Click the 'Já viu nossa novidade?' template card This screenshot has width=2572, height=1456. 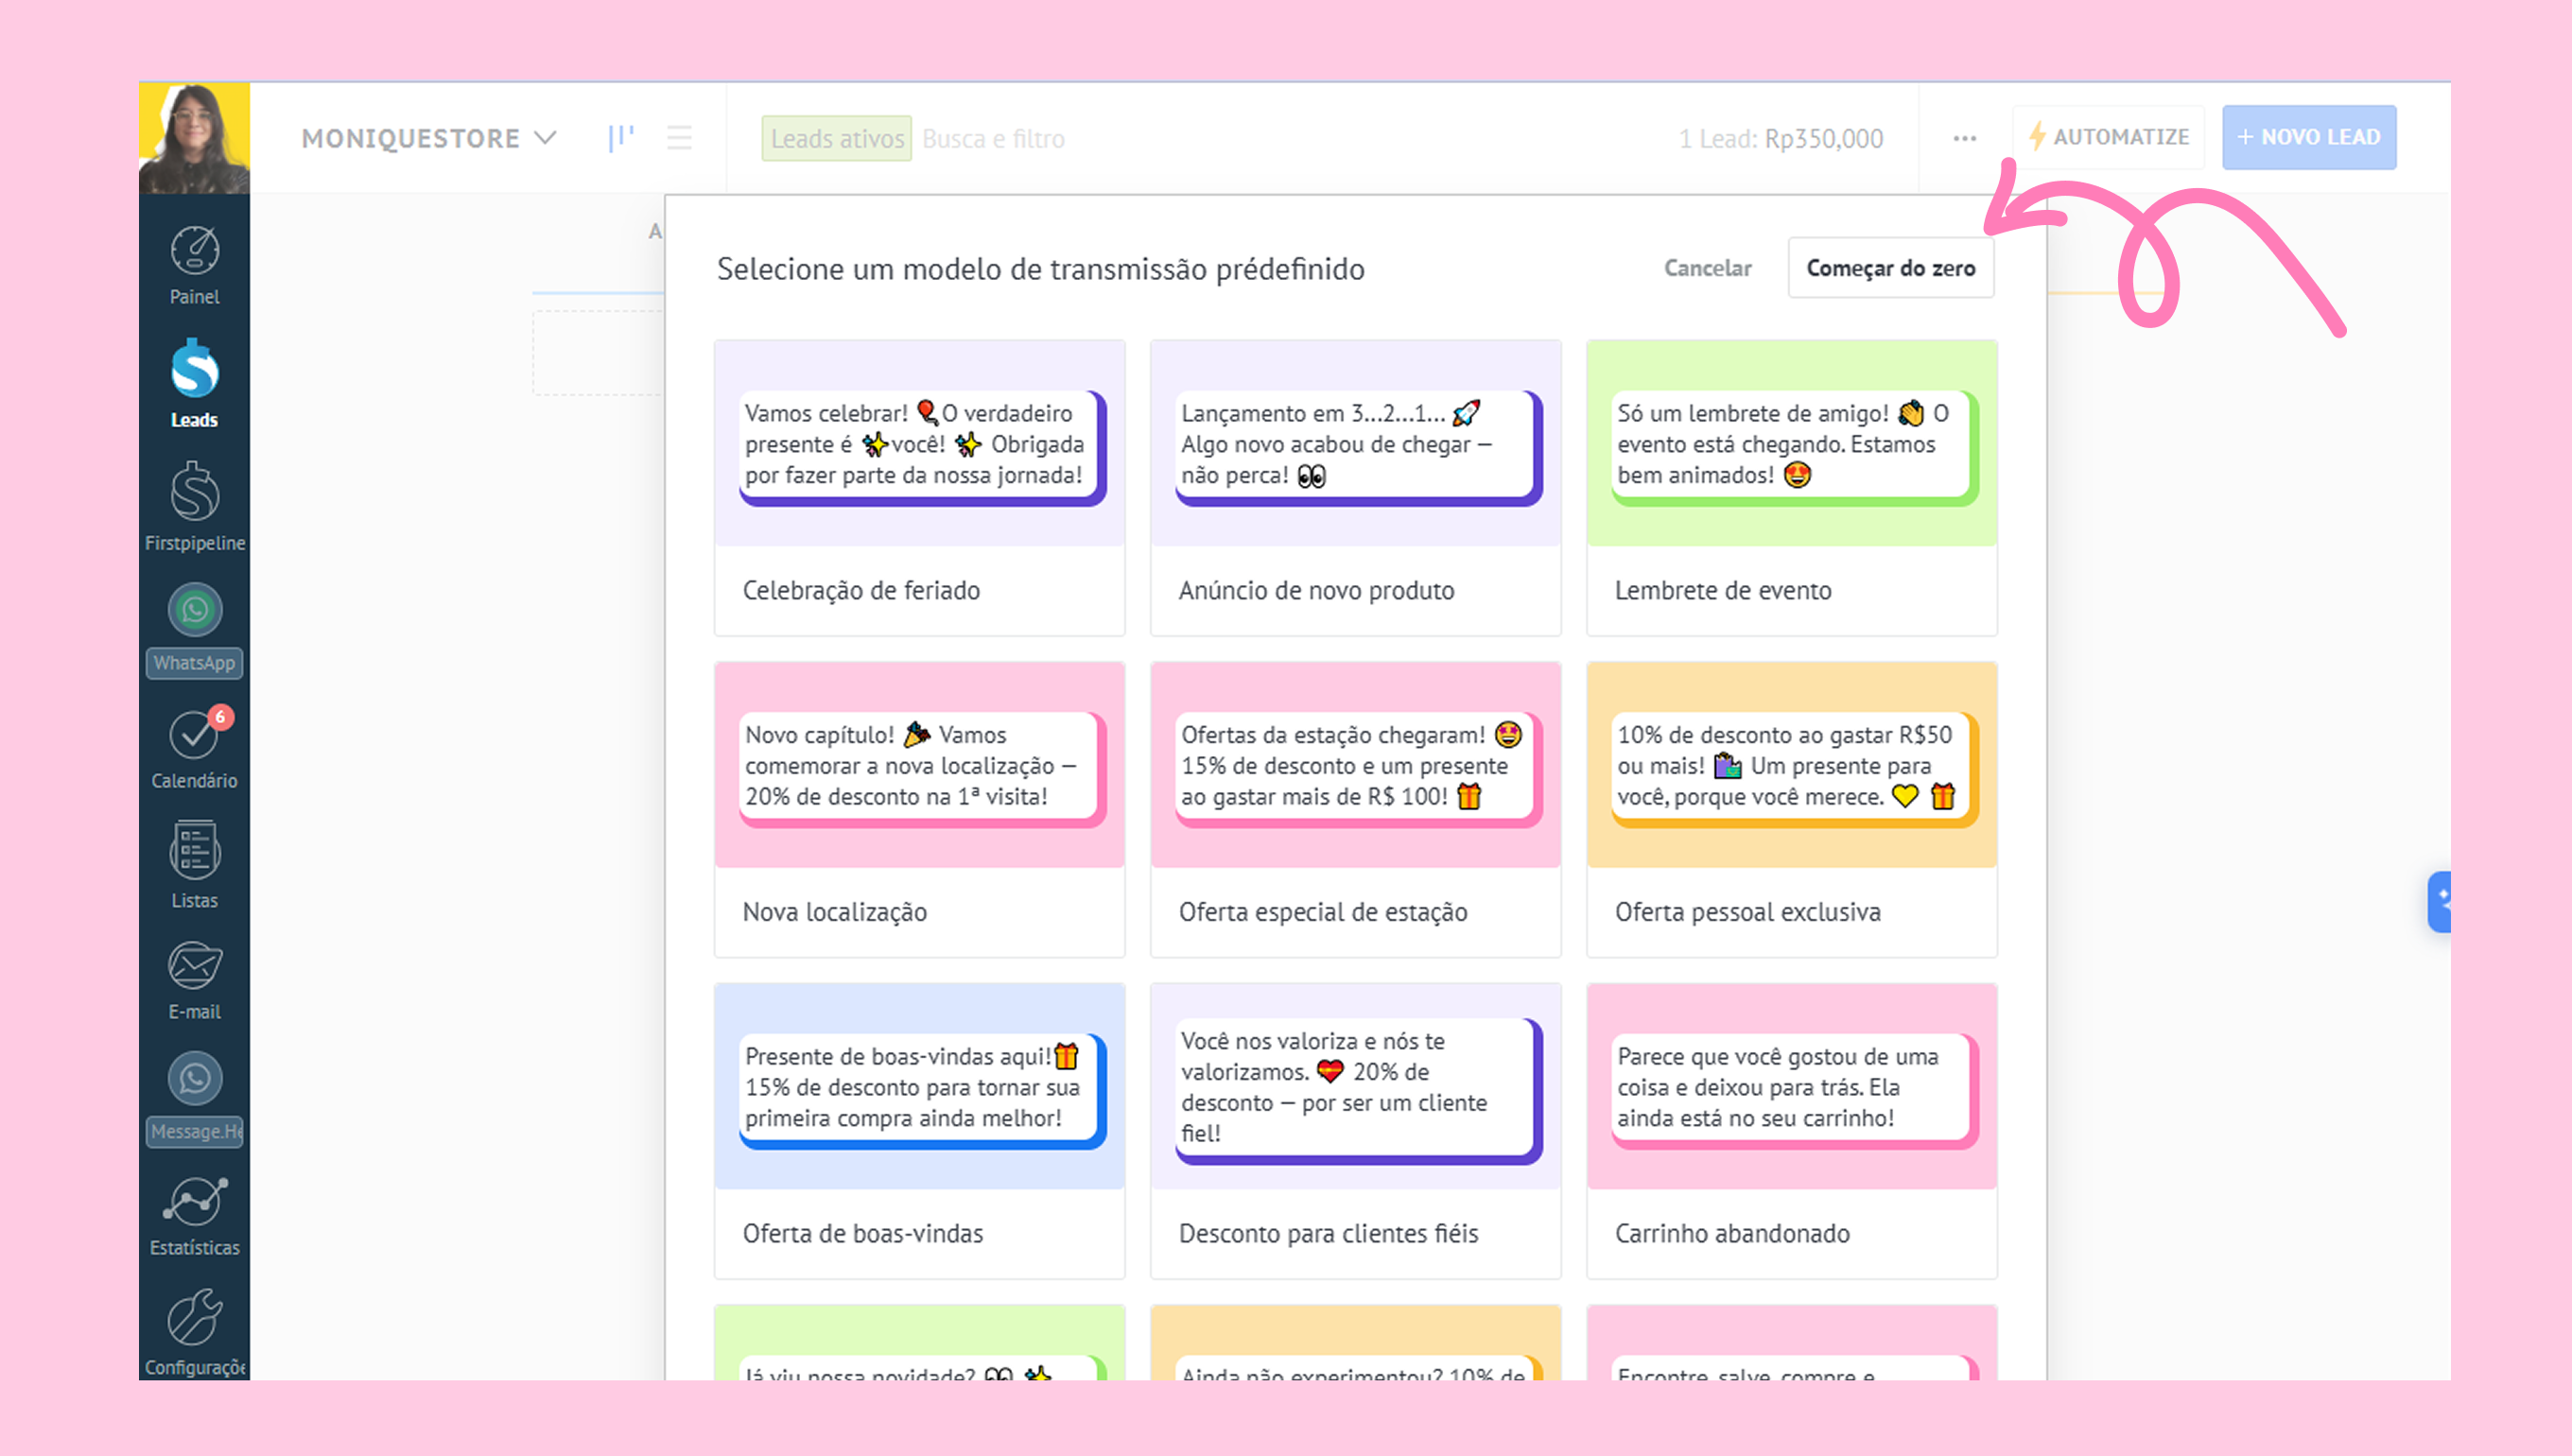919,1343
